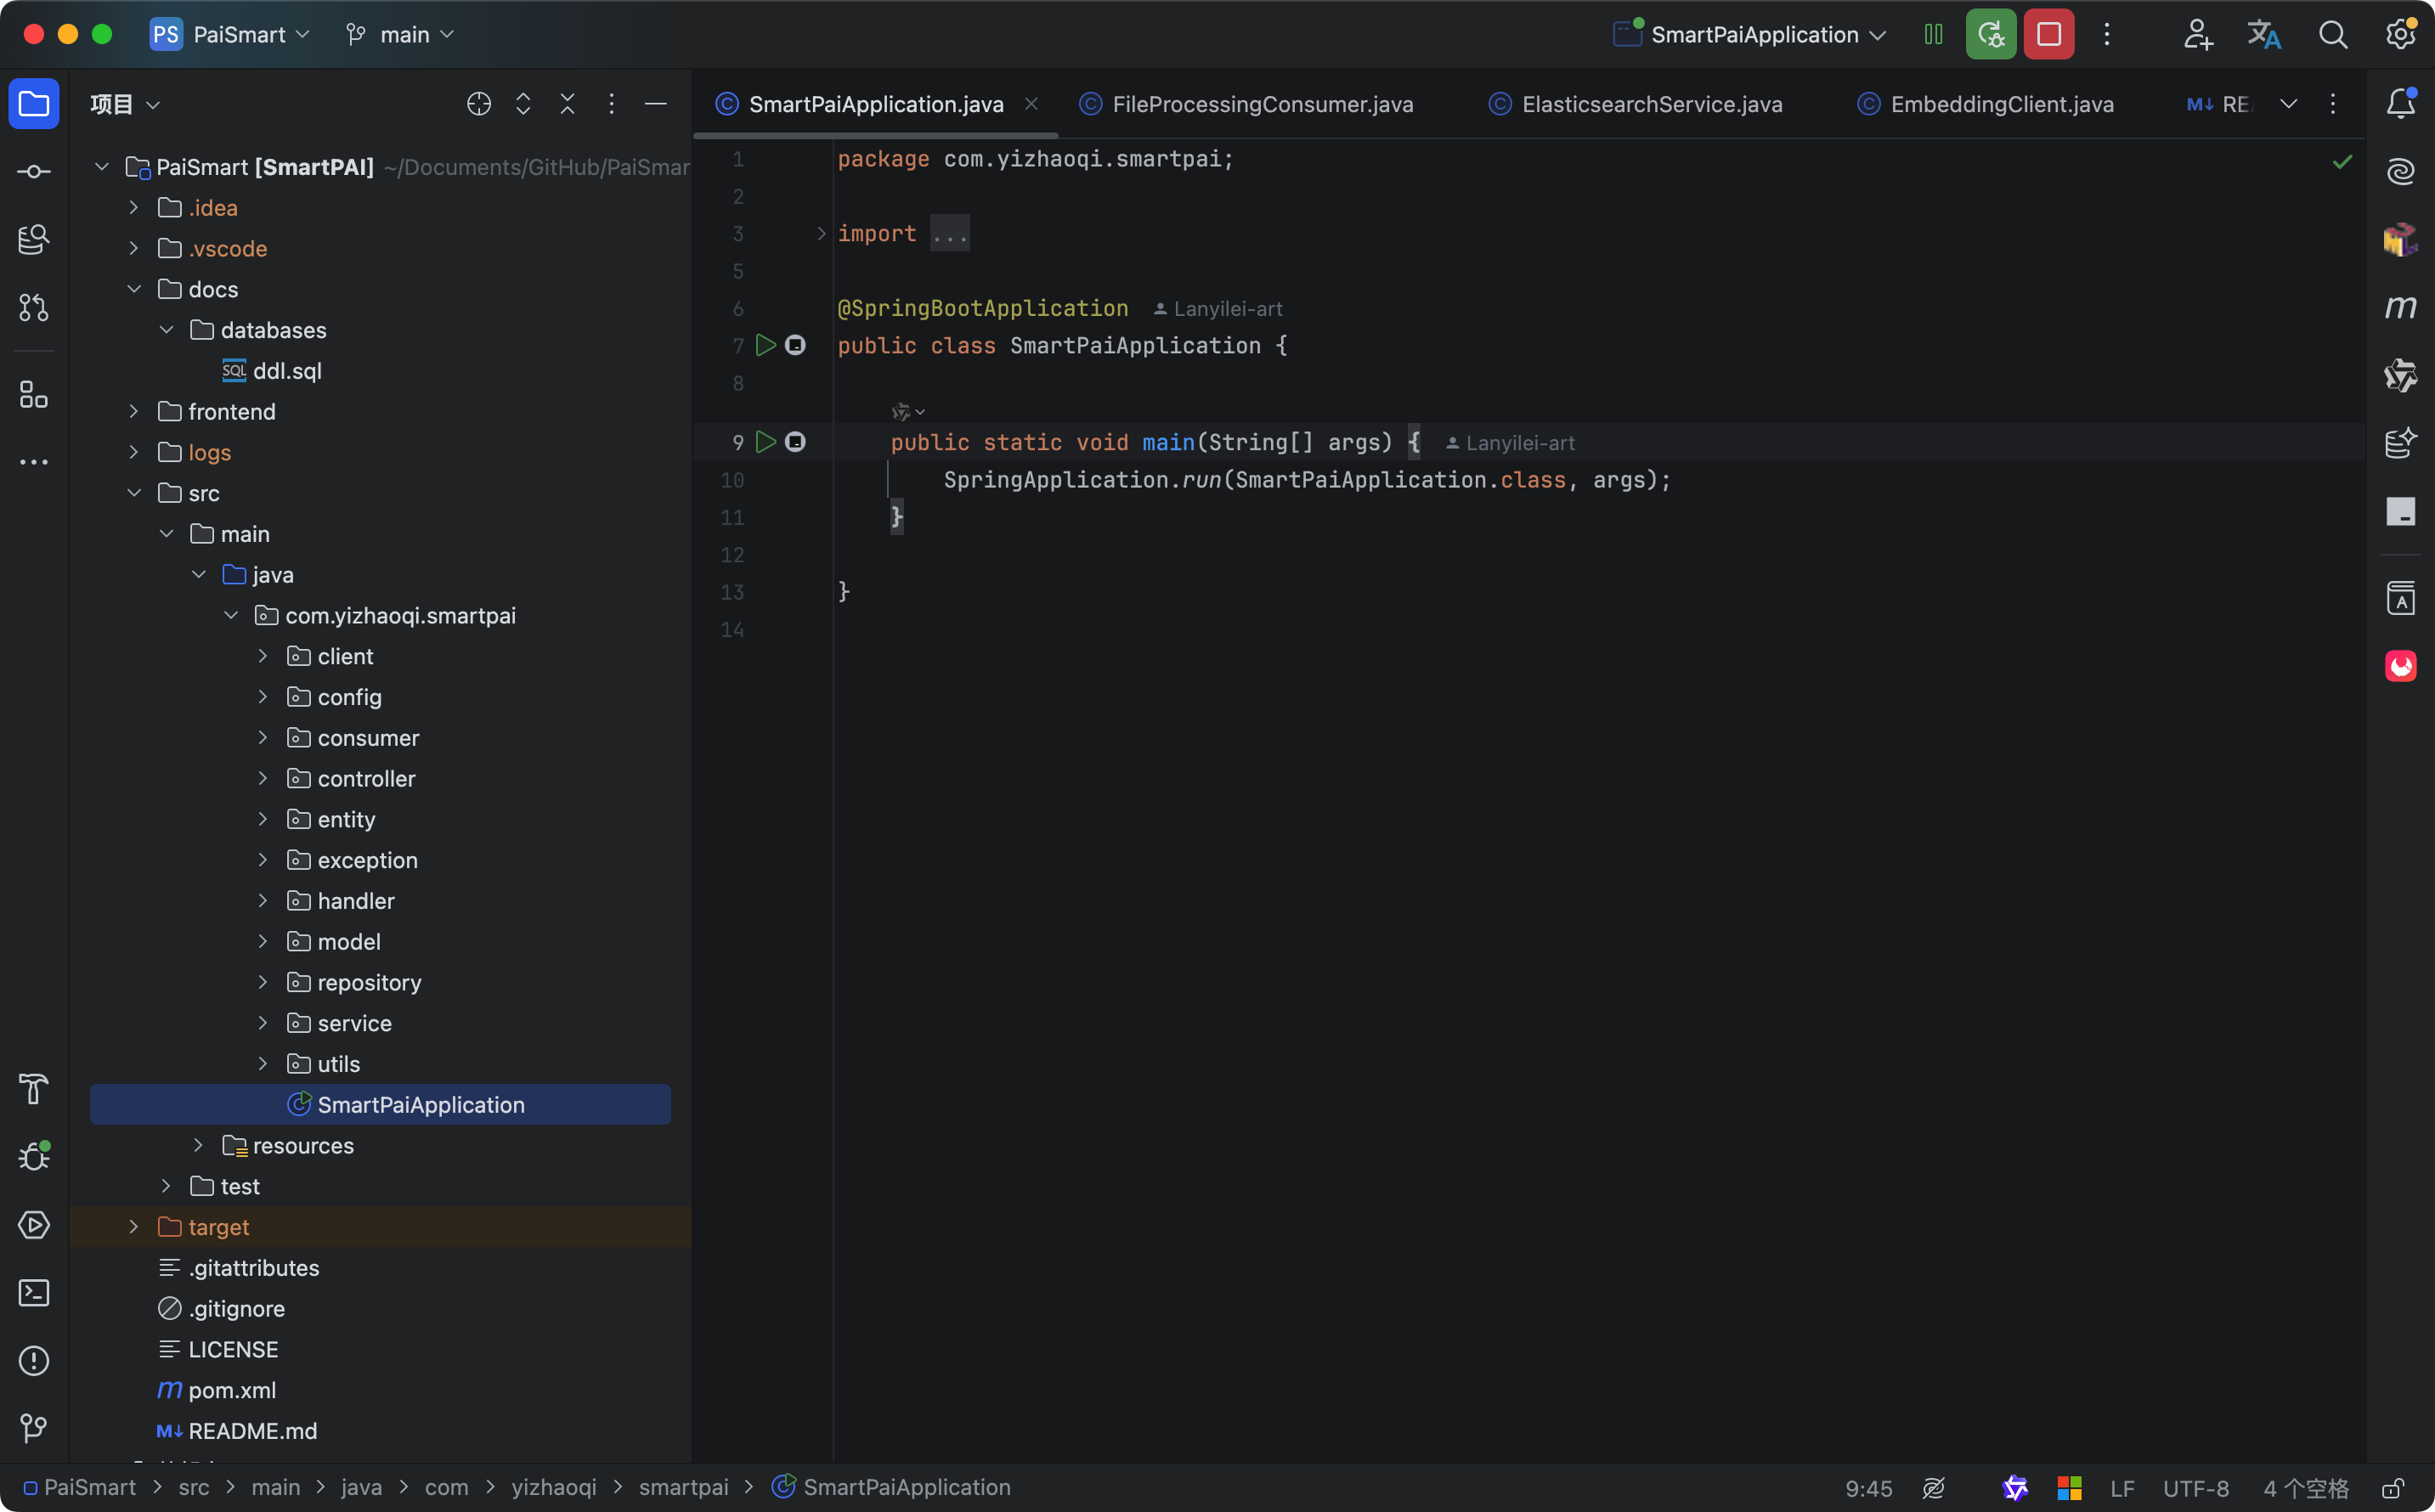
Task: Open the Terminal tool window
Action: [34, 1293]
